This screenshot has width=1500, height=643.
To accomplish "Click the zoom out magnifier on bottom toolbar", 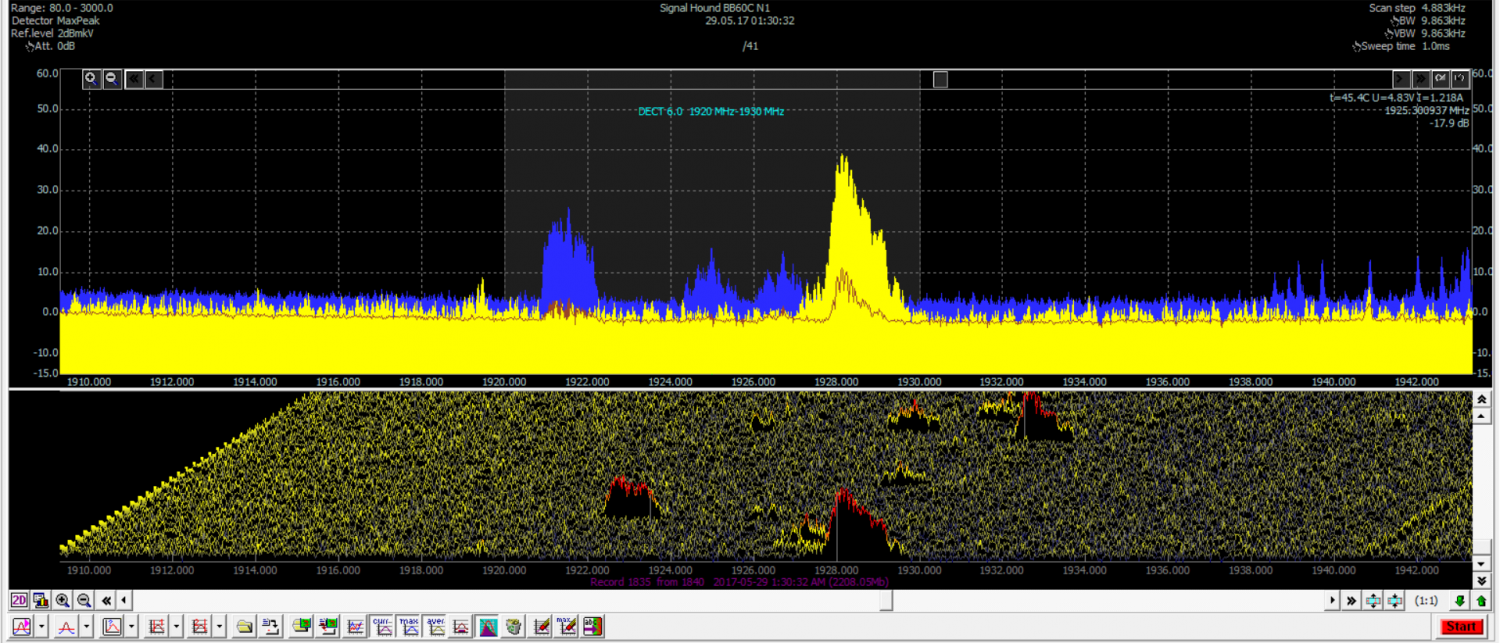I will coord(84,600).
